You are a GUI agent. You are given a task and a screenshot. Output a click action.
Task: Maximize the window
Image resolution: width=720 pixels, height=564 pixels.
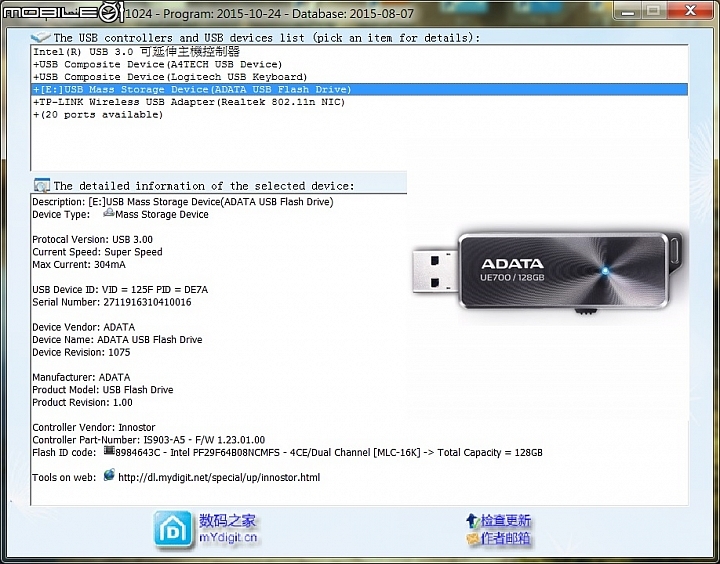point(654,11)
